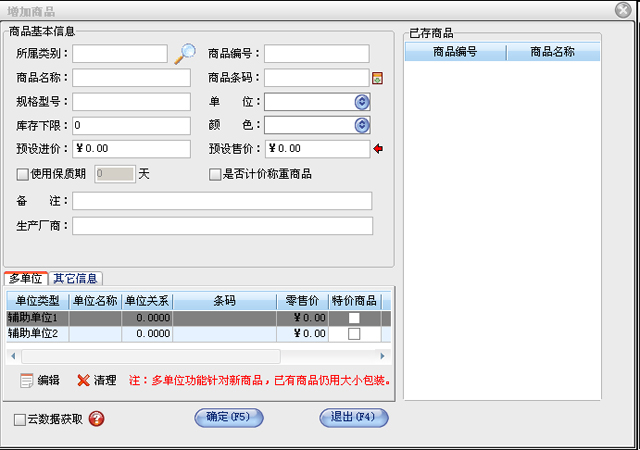Switch to the 其它信息 tab

pos(76,279)
